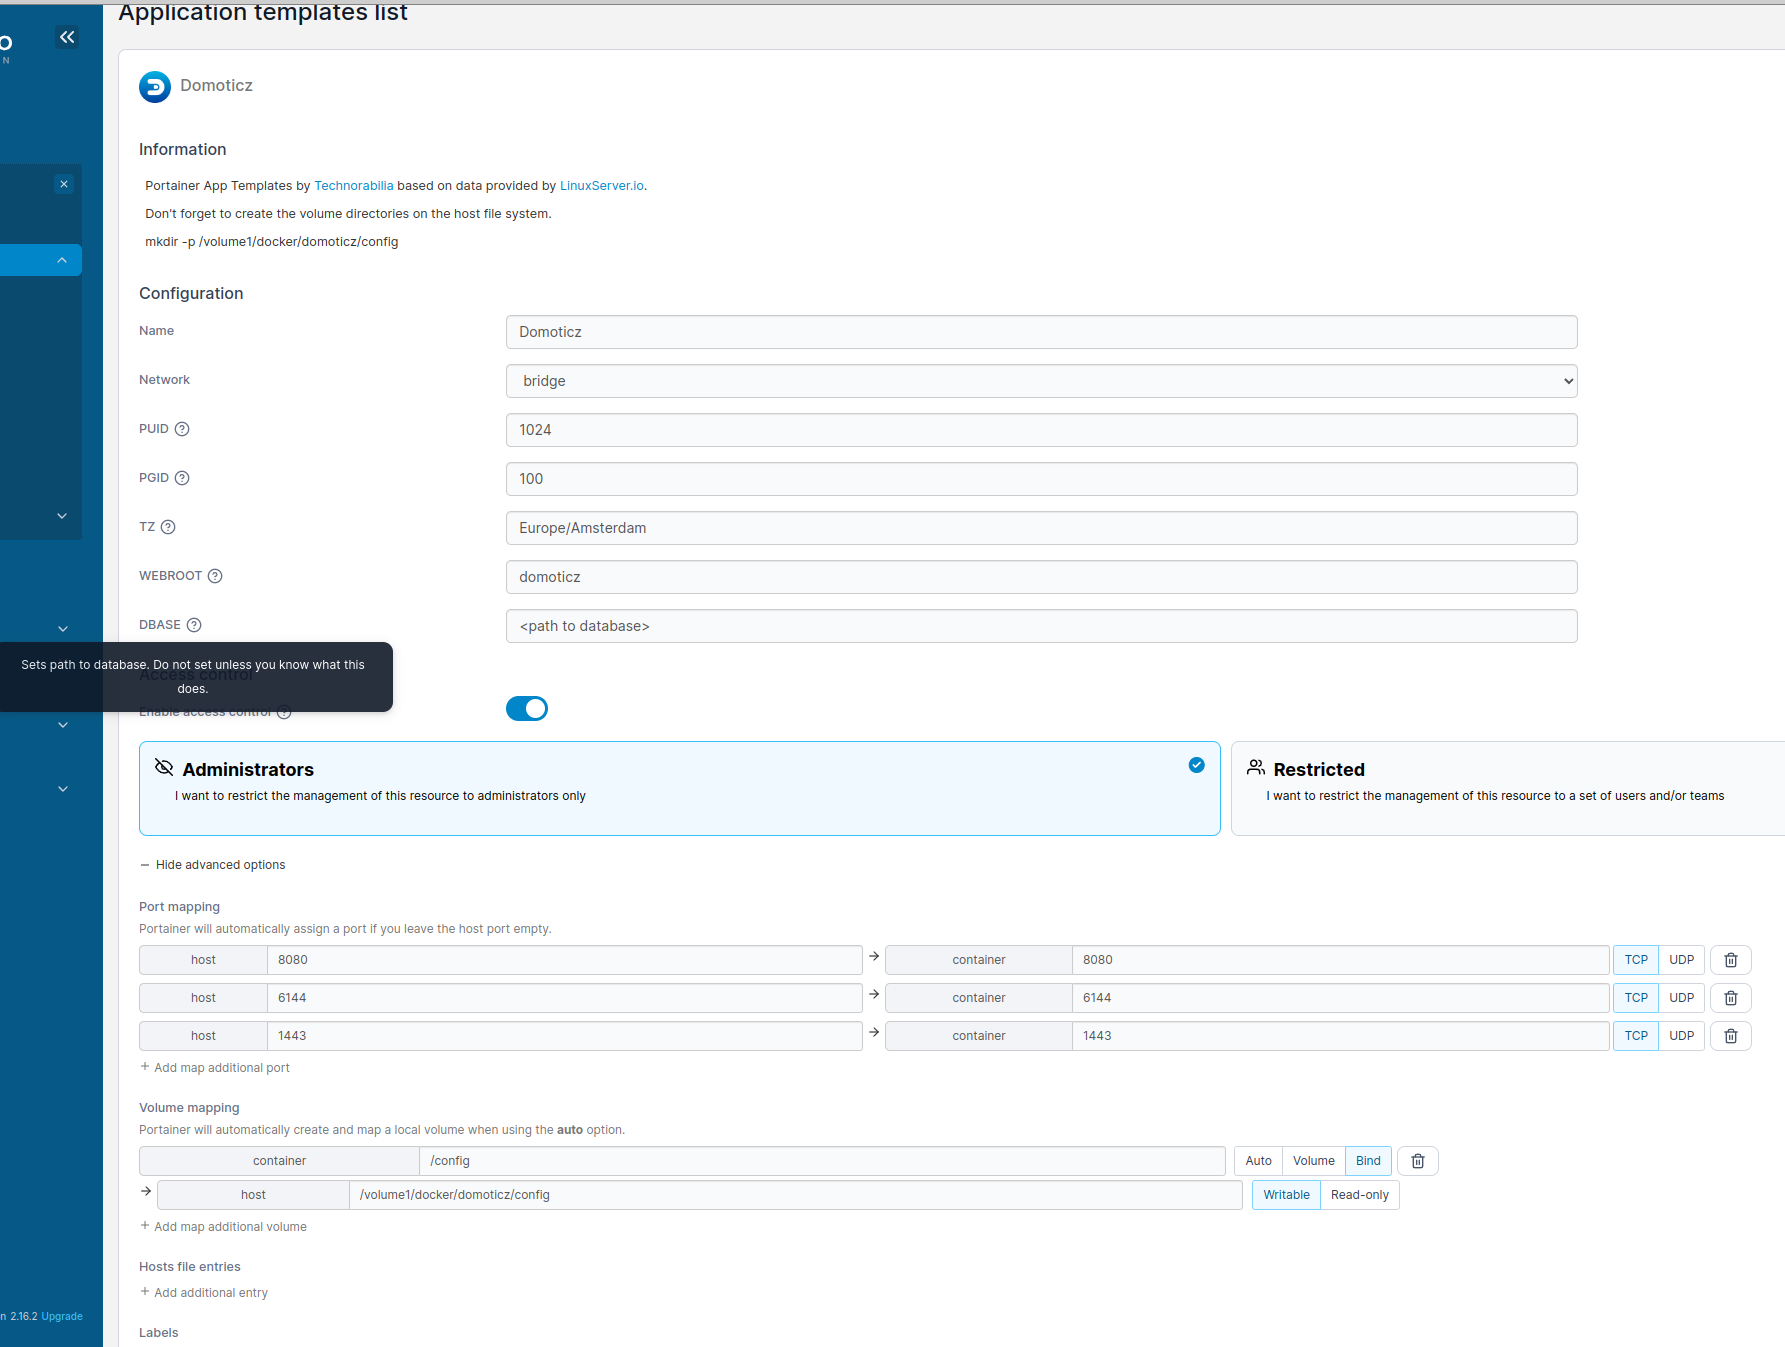
Task: Edit host path /volume1/docker/domoticz/config field
Action: tap(796, 1195)
